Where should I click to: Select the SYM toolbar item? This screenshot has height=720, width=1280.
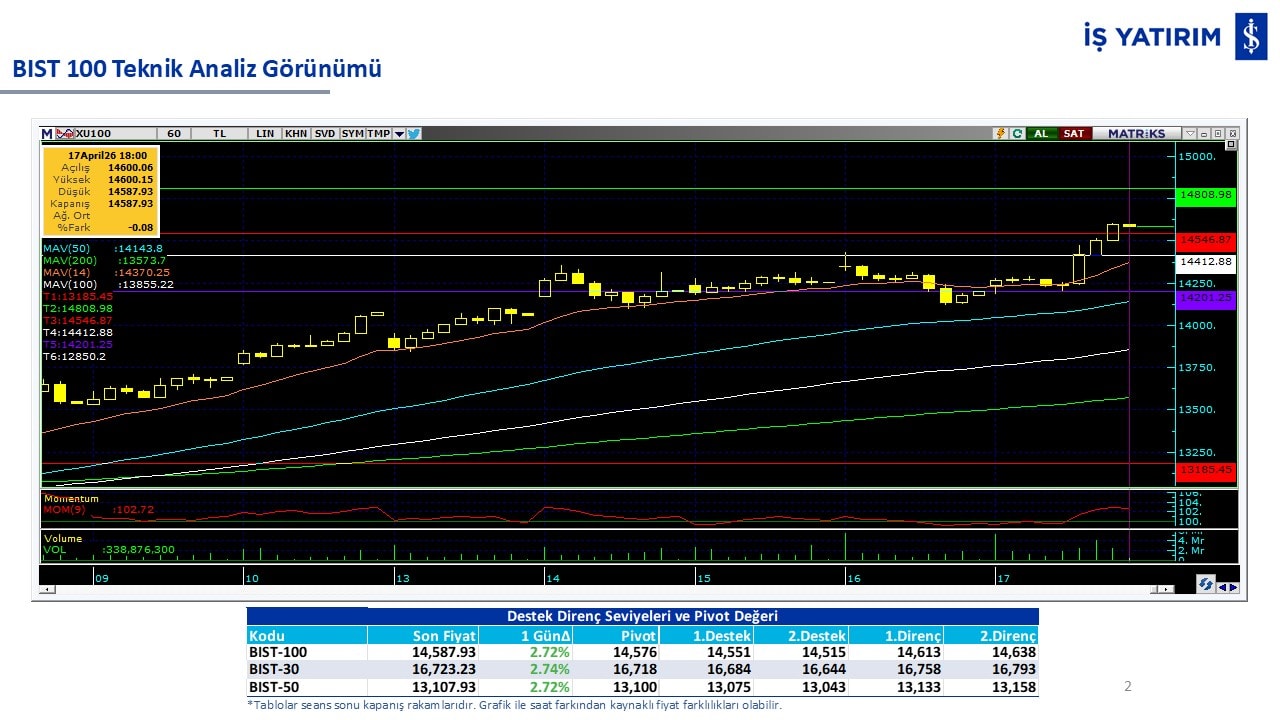pos(352,133)
